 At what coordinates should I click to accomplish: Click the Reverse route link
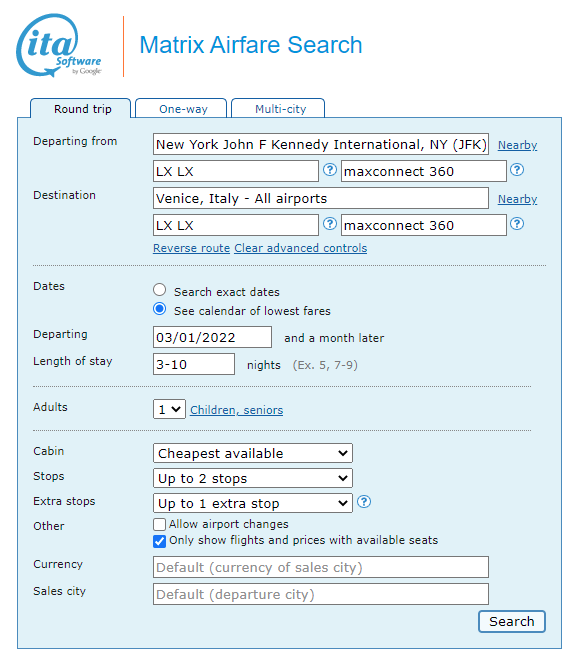pyautogui.click(x=191, y=248)
